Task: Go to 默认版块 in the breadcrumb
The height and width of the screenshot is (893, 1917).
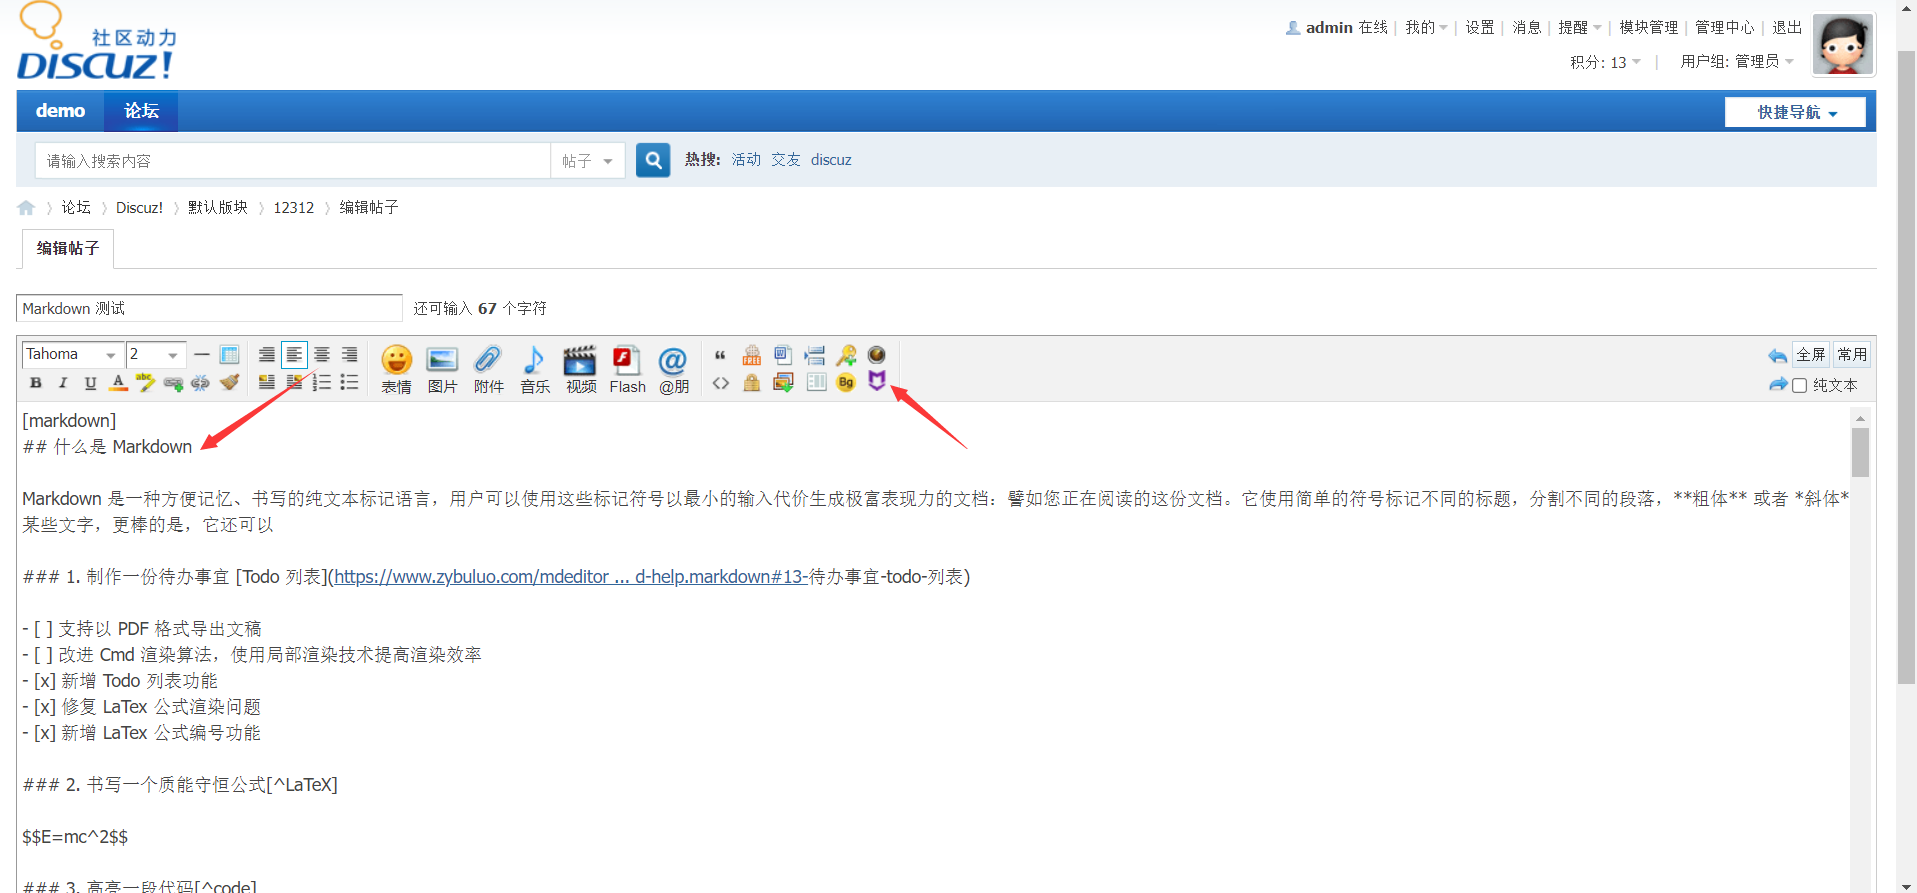Action: (x=218, y=207)
